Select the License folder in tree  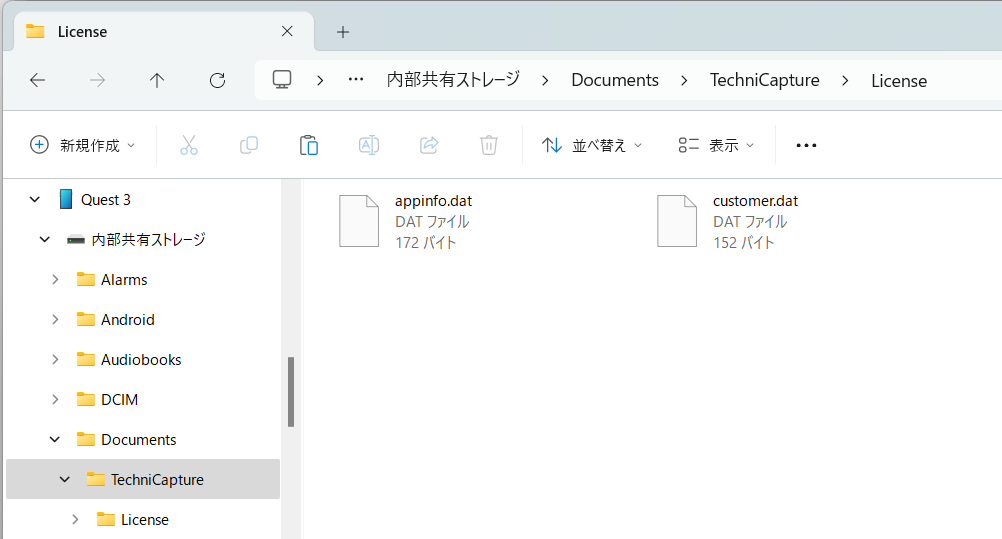[145, 519]
